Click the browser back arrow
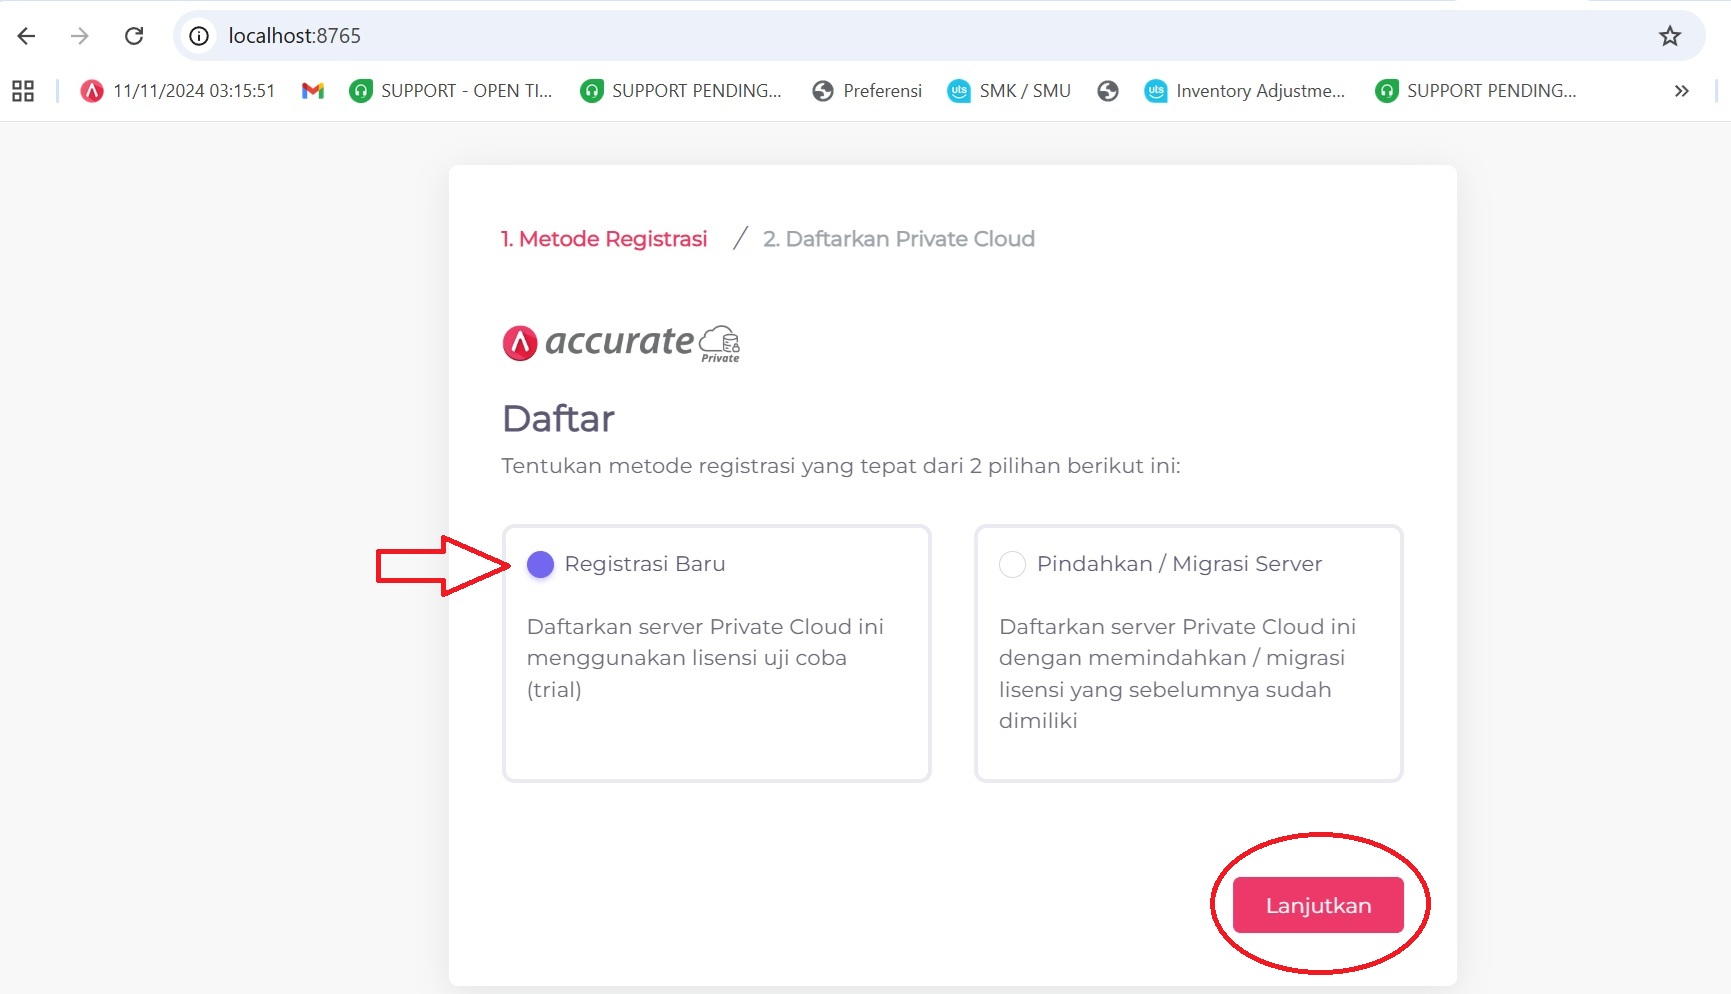 (x=27, y=36)
